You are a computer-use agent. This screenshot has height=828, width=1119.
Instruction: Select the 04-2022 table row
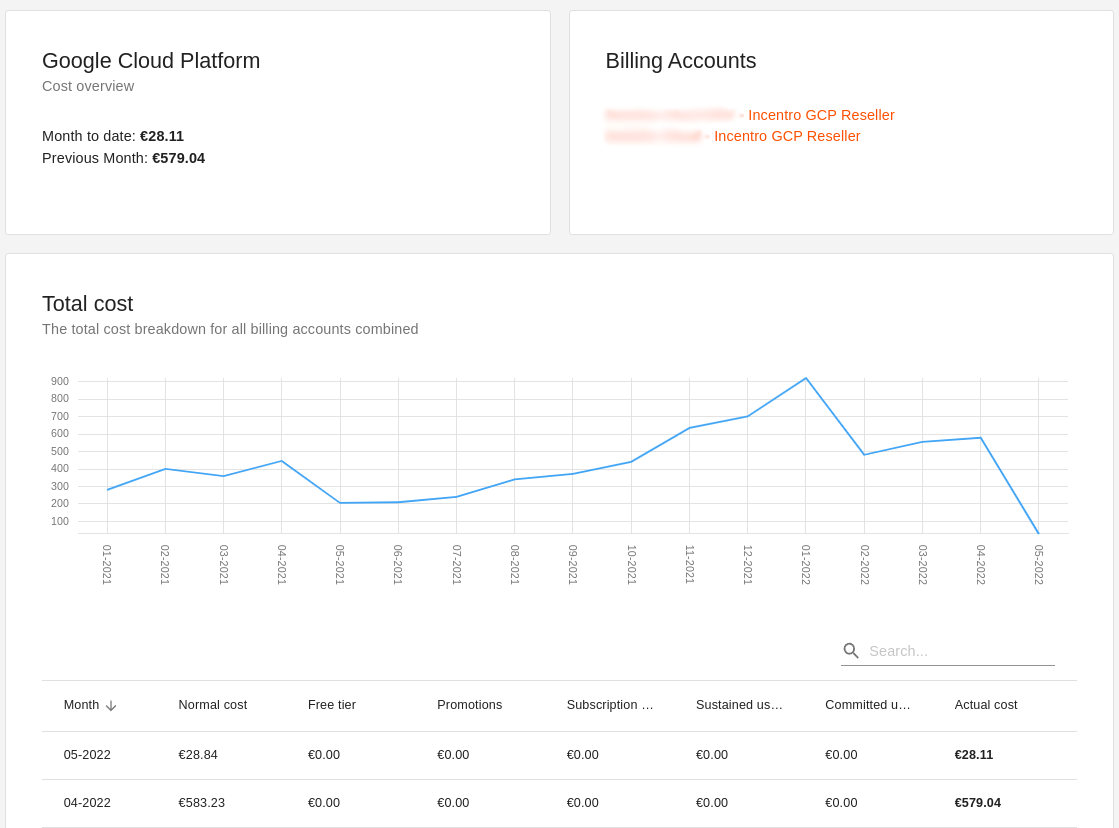[x=560, y=803]
